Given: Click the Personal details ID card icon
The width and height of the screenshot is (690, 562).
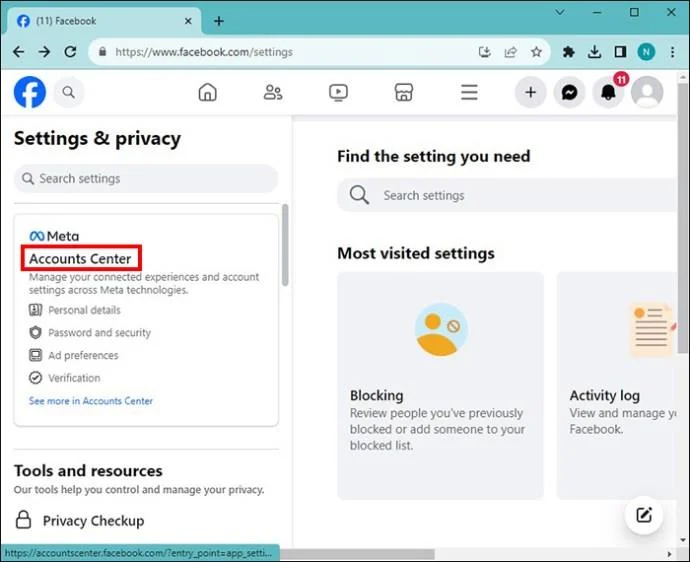Looking at the screenshot, I should [x=36, y=310].
